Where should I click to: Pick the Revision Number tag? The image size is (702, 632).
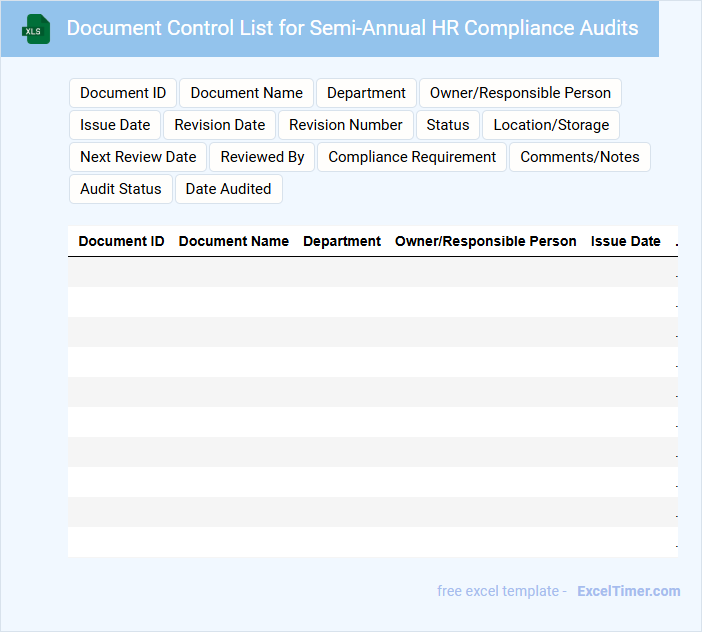345,125
